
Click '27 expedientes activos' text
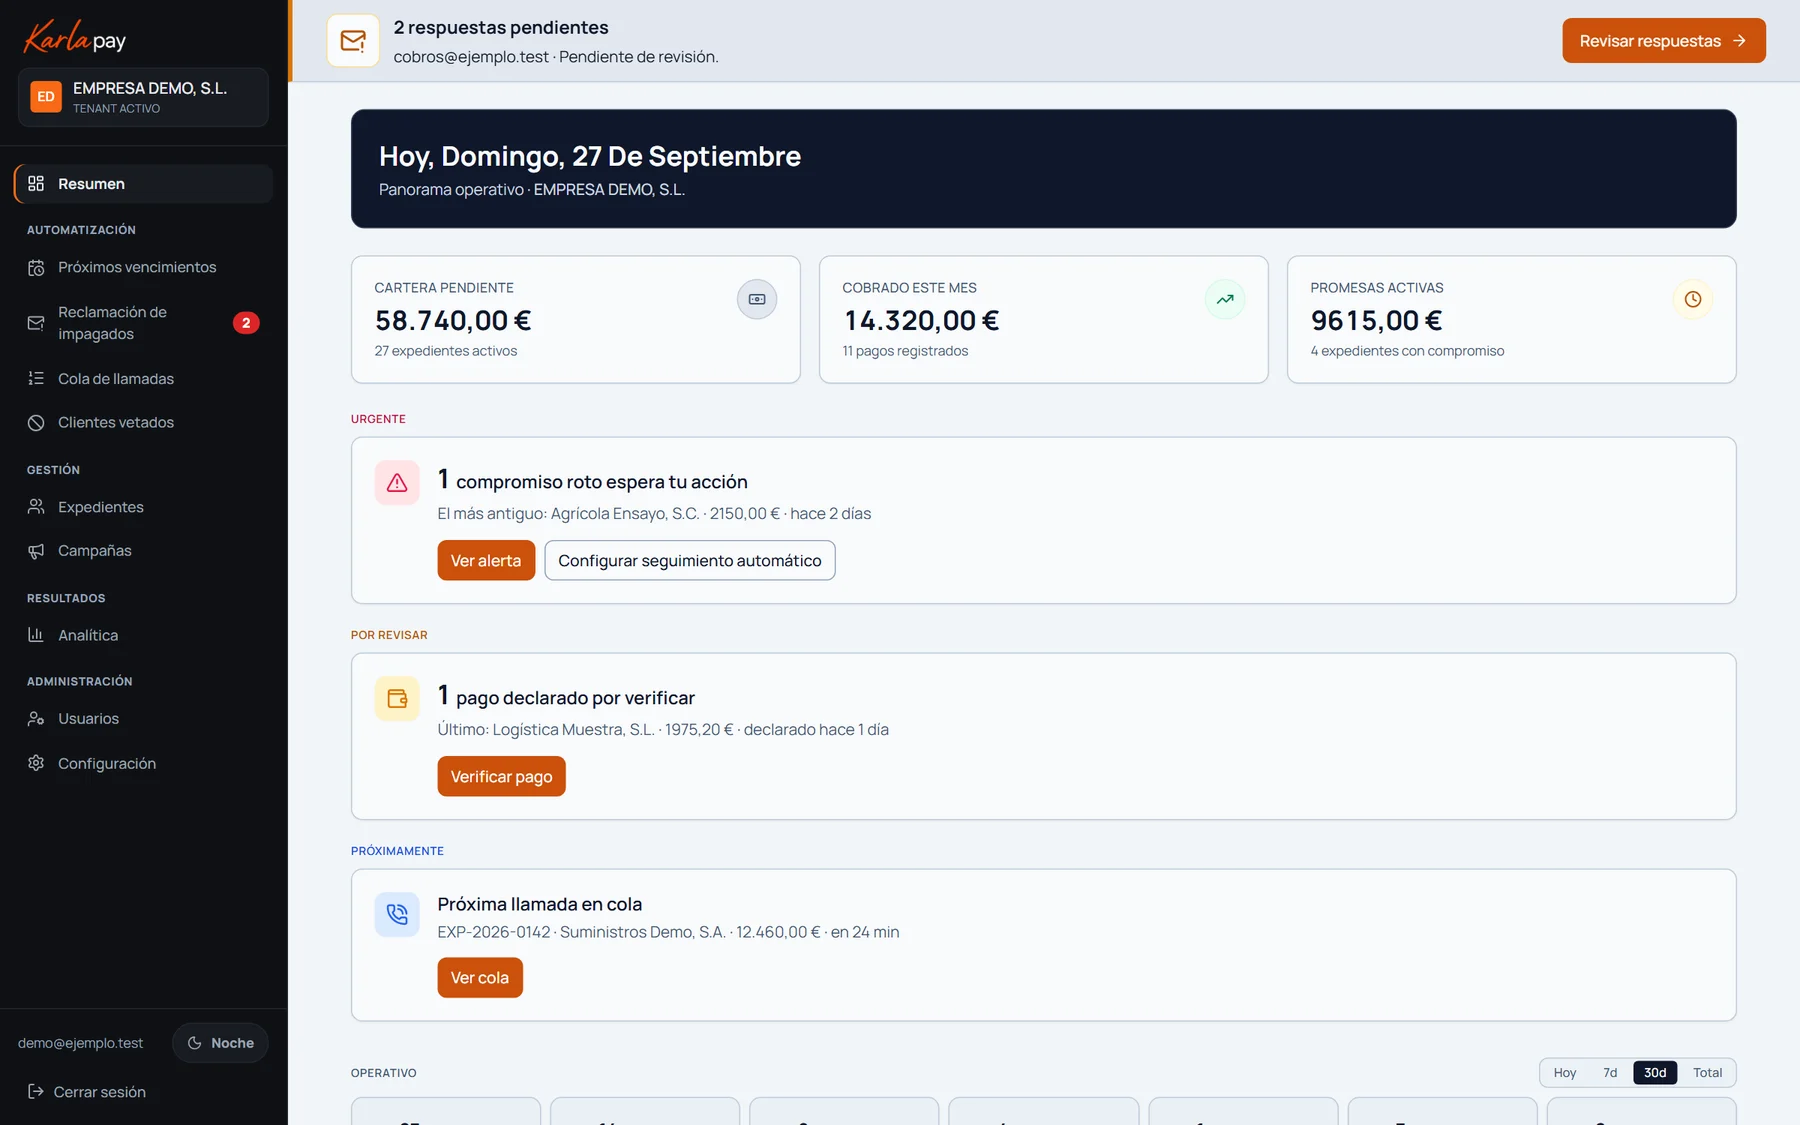pyautogui.click(x=446, y=351)
